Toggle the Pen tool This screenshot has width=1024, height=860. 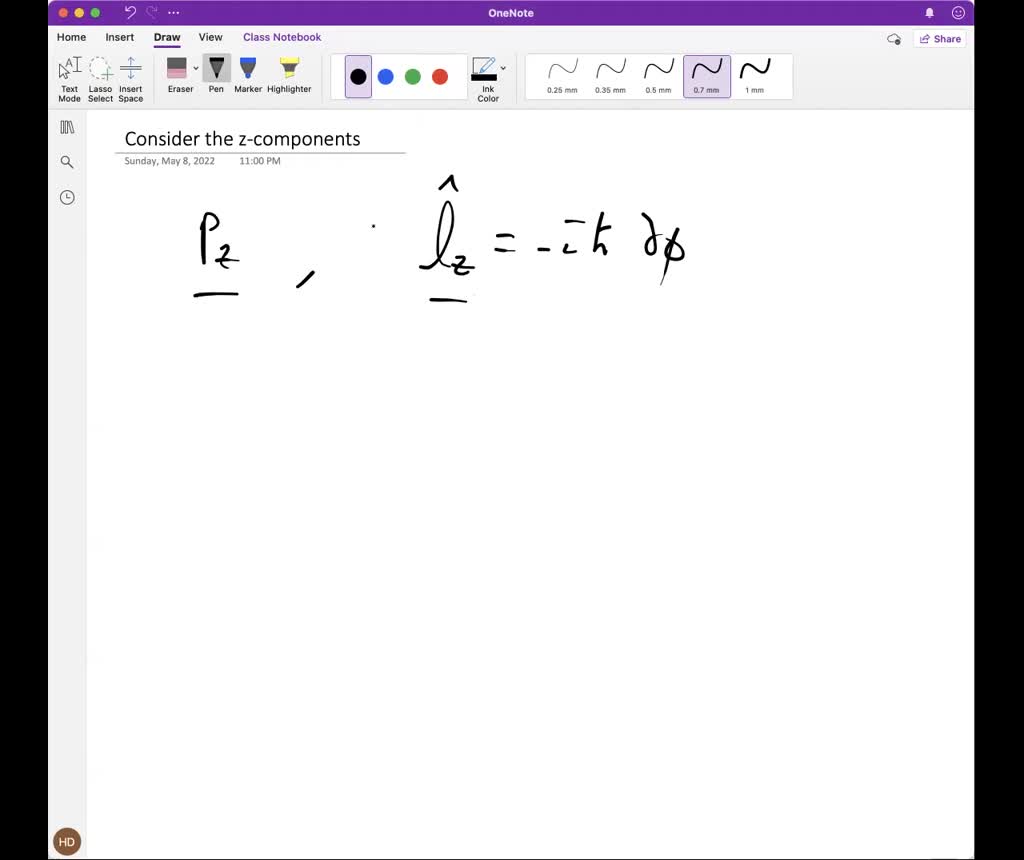coord(216,76)
